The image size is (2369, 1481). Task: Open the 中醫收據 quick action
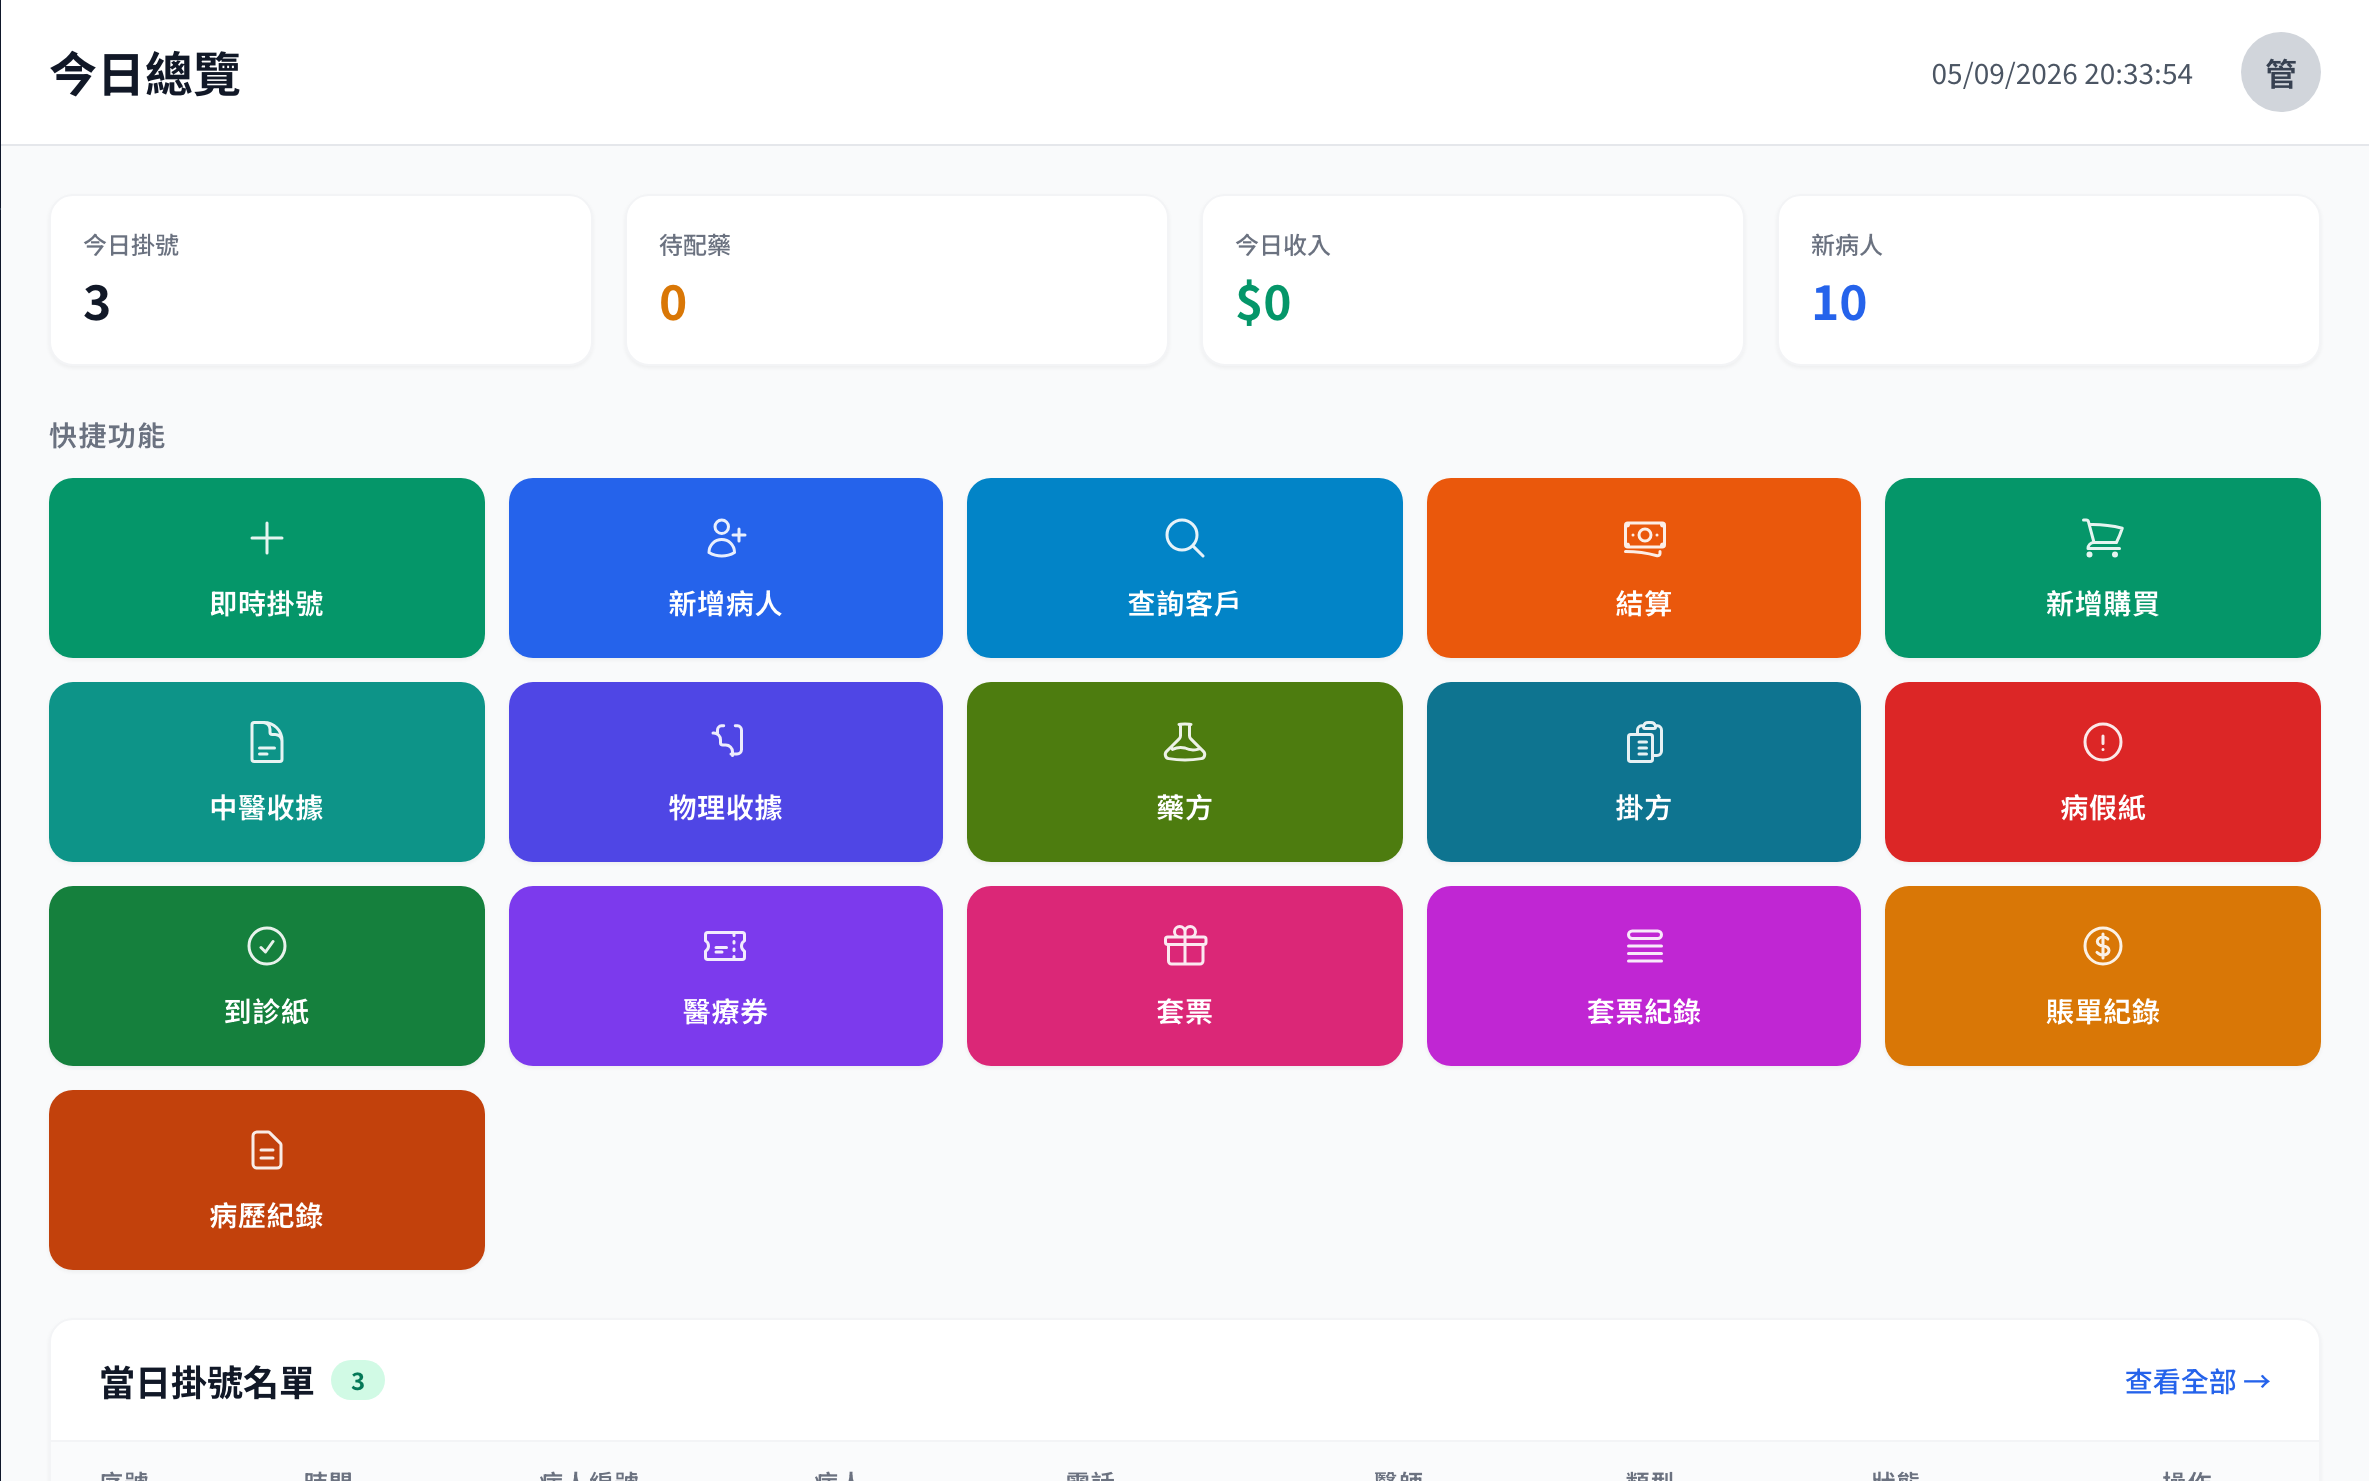coord(267,772)
